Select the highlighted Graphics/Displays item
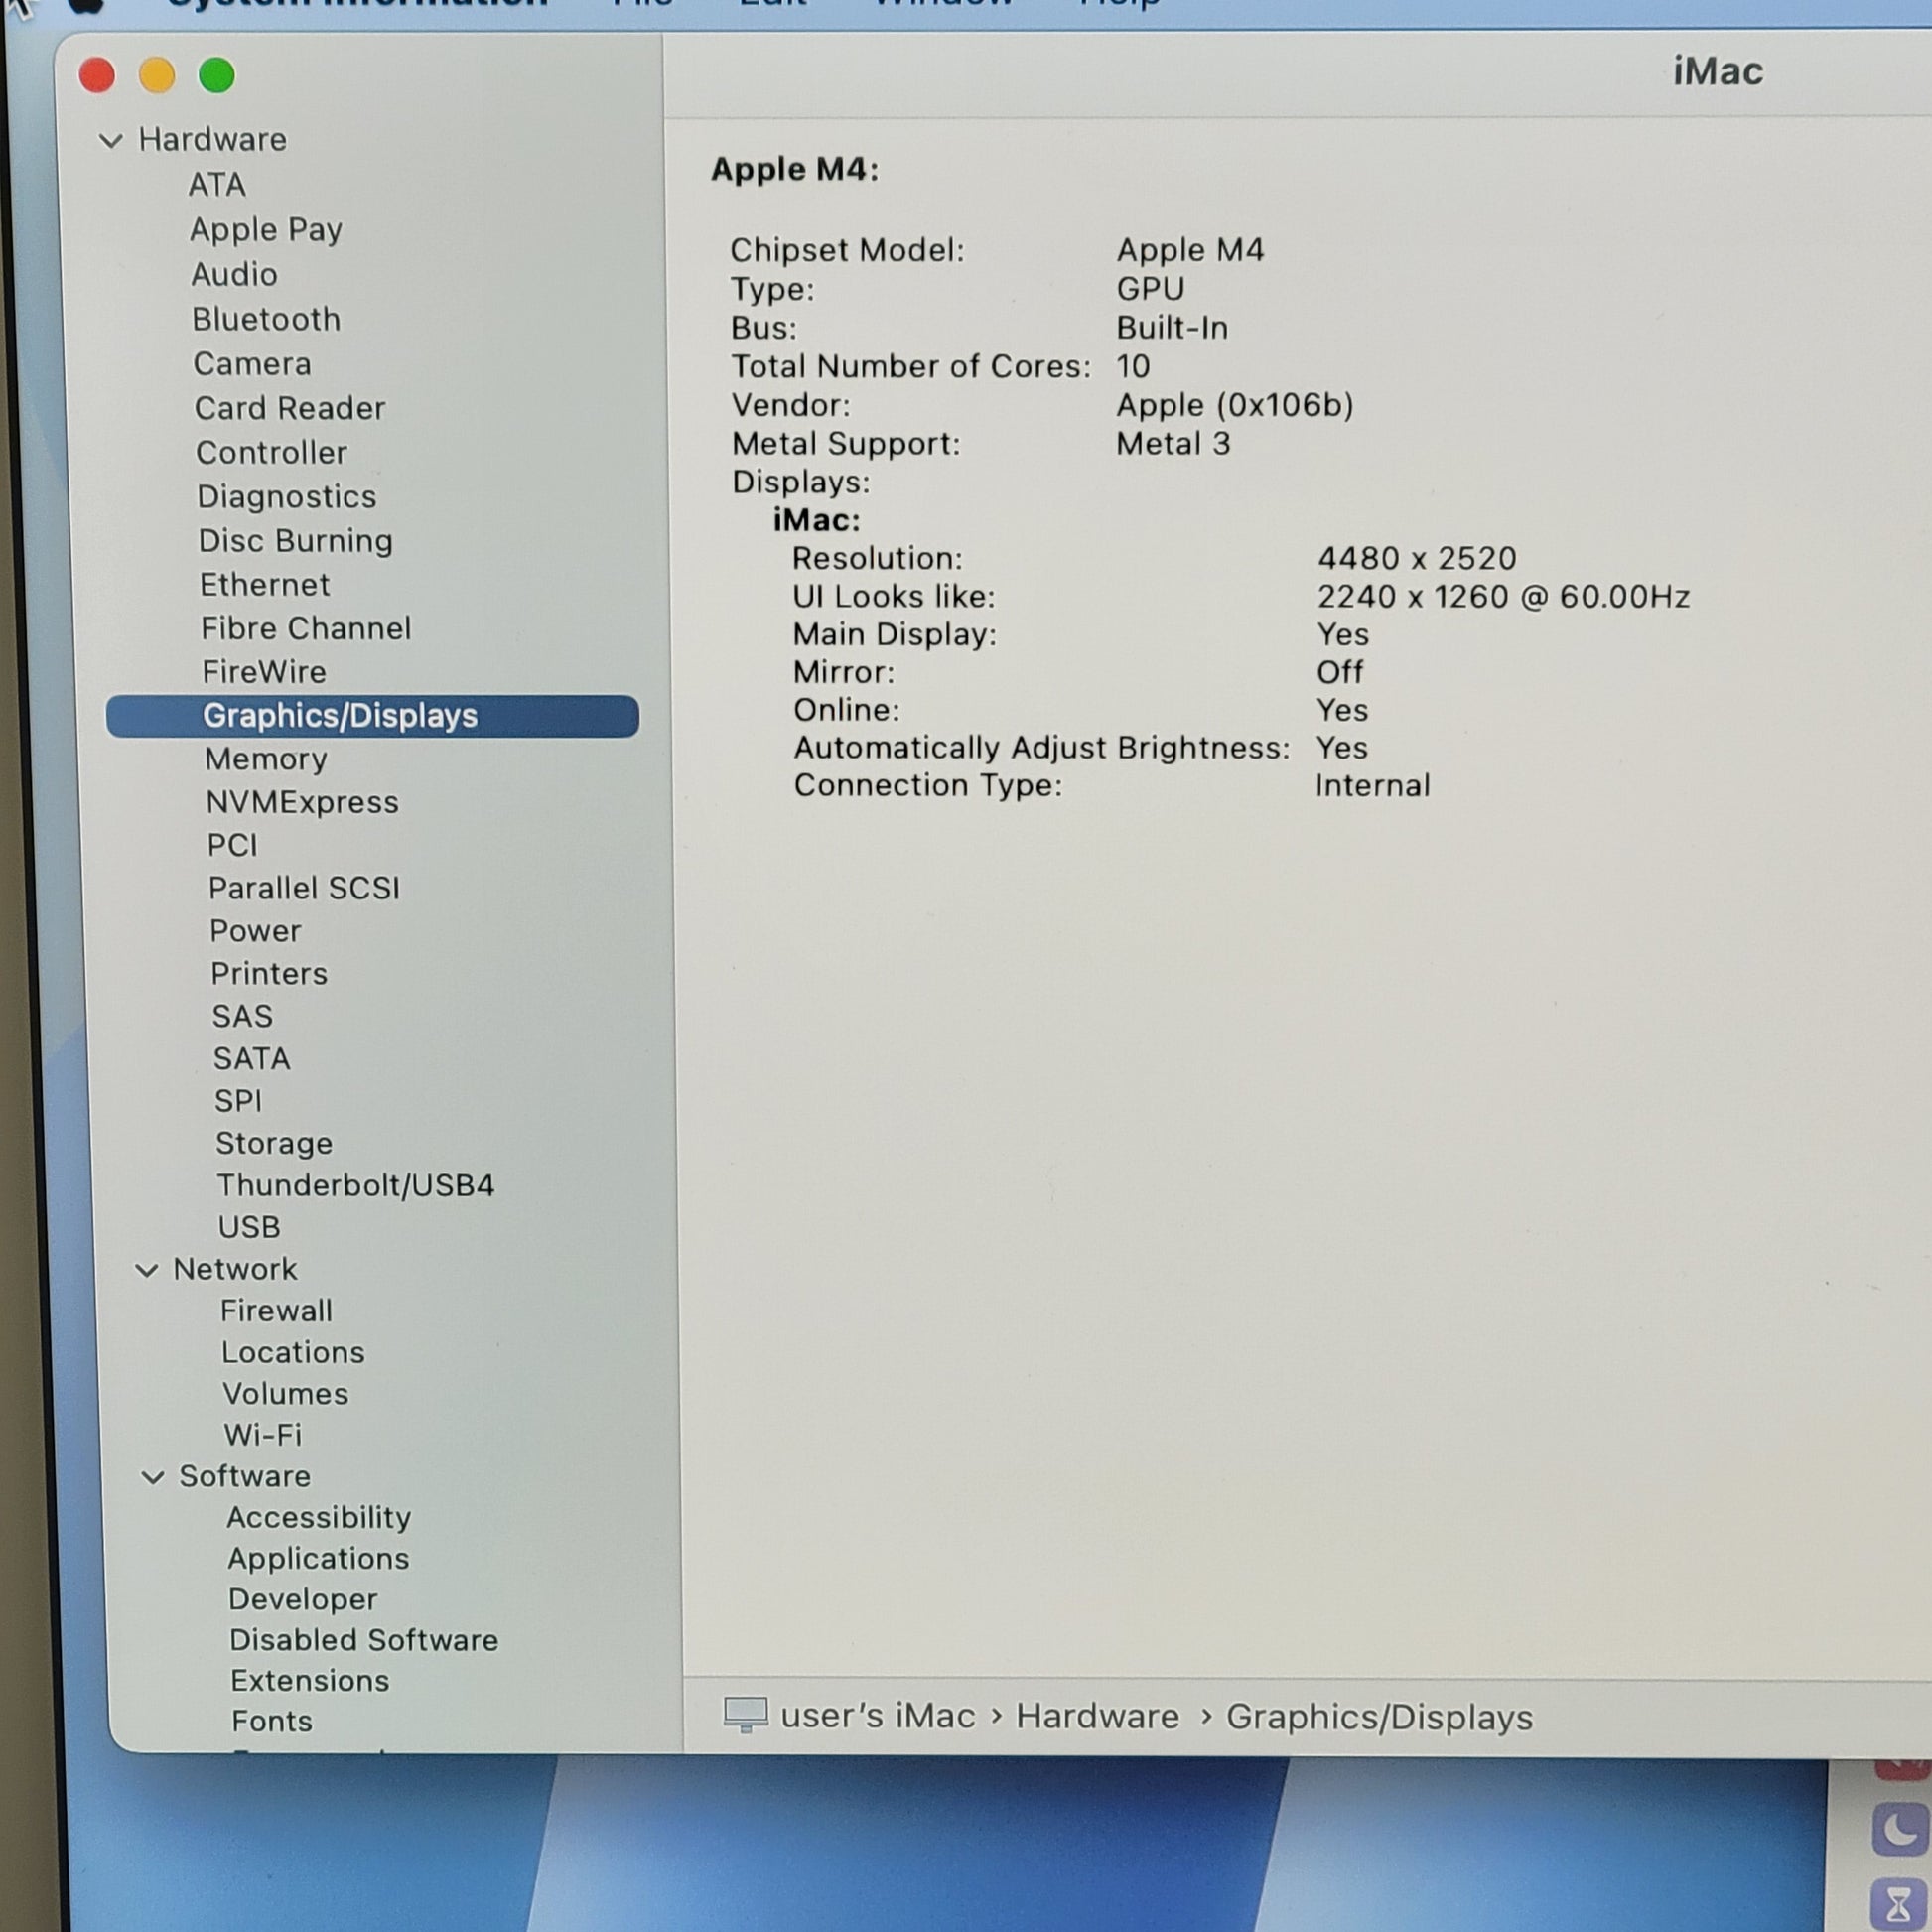Image resolution: width=1932 pixels, height=1932 pixels. tap(340, 716)
